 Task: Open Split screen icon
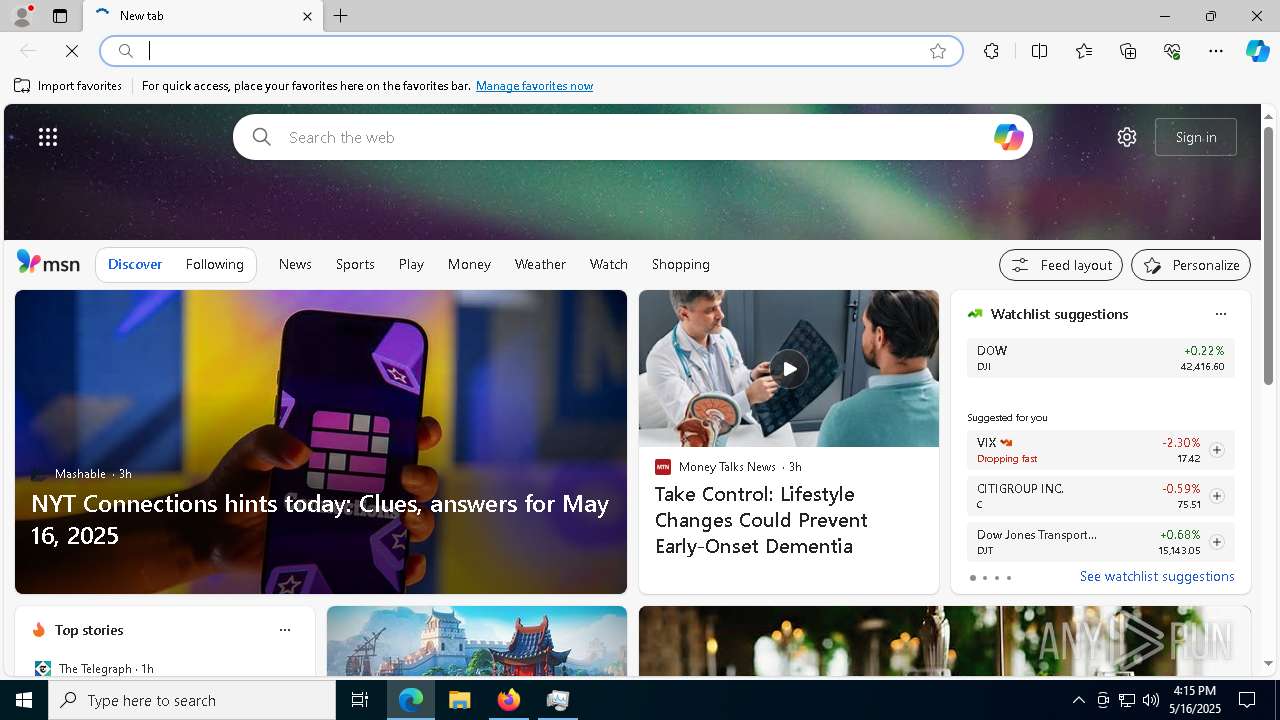(1039, 51)
